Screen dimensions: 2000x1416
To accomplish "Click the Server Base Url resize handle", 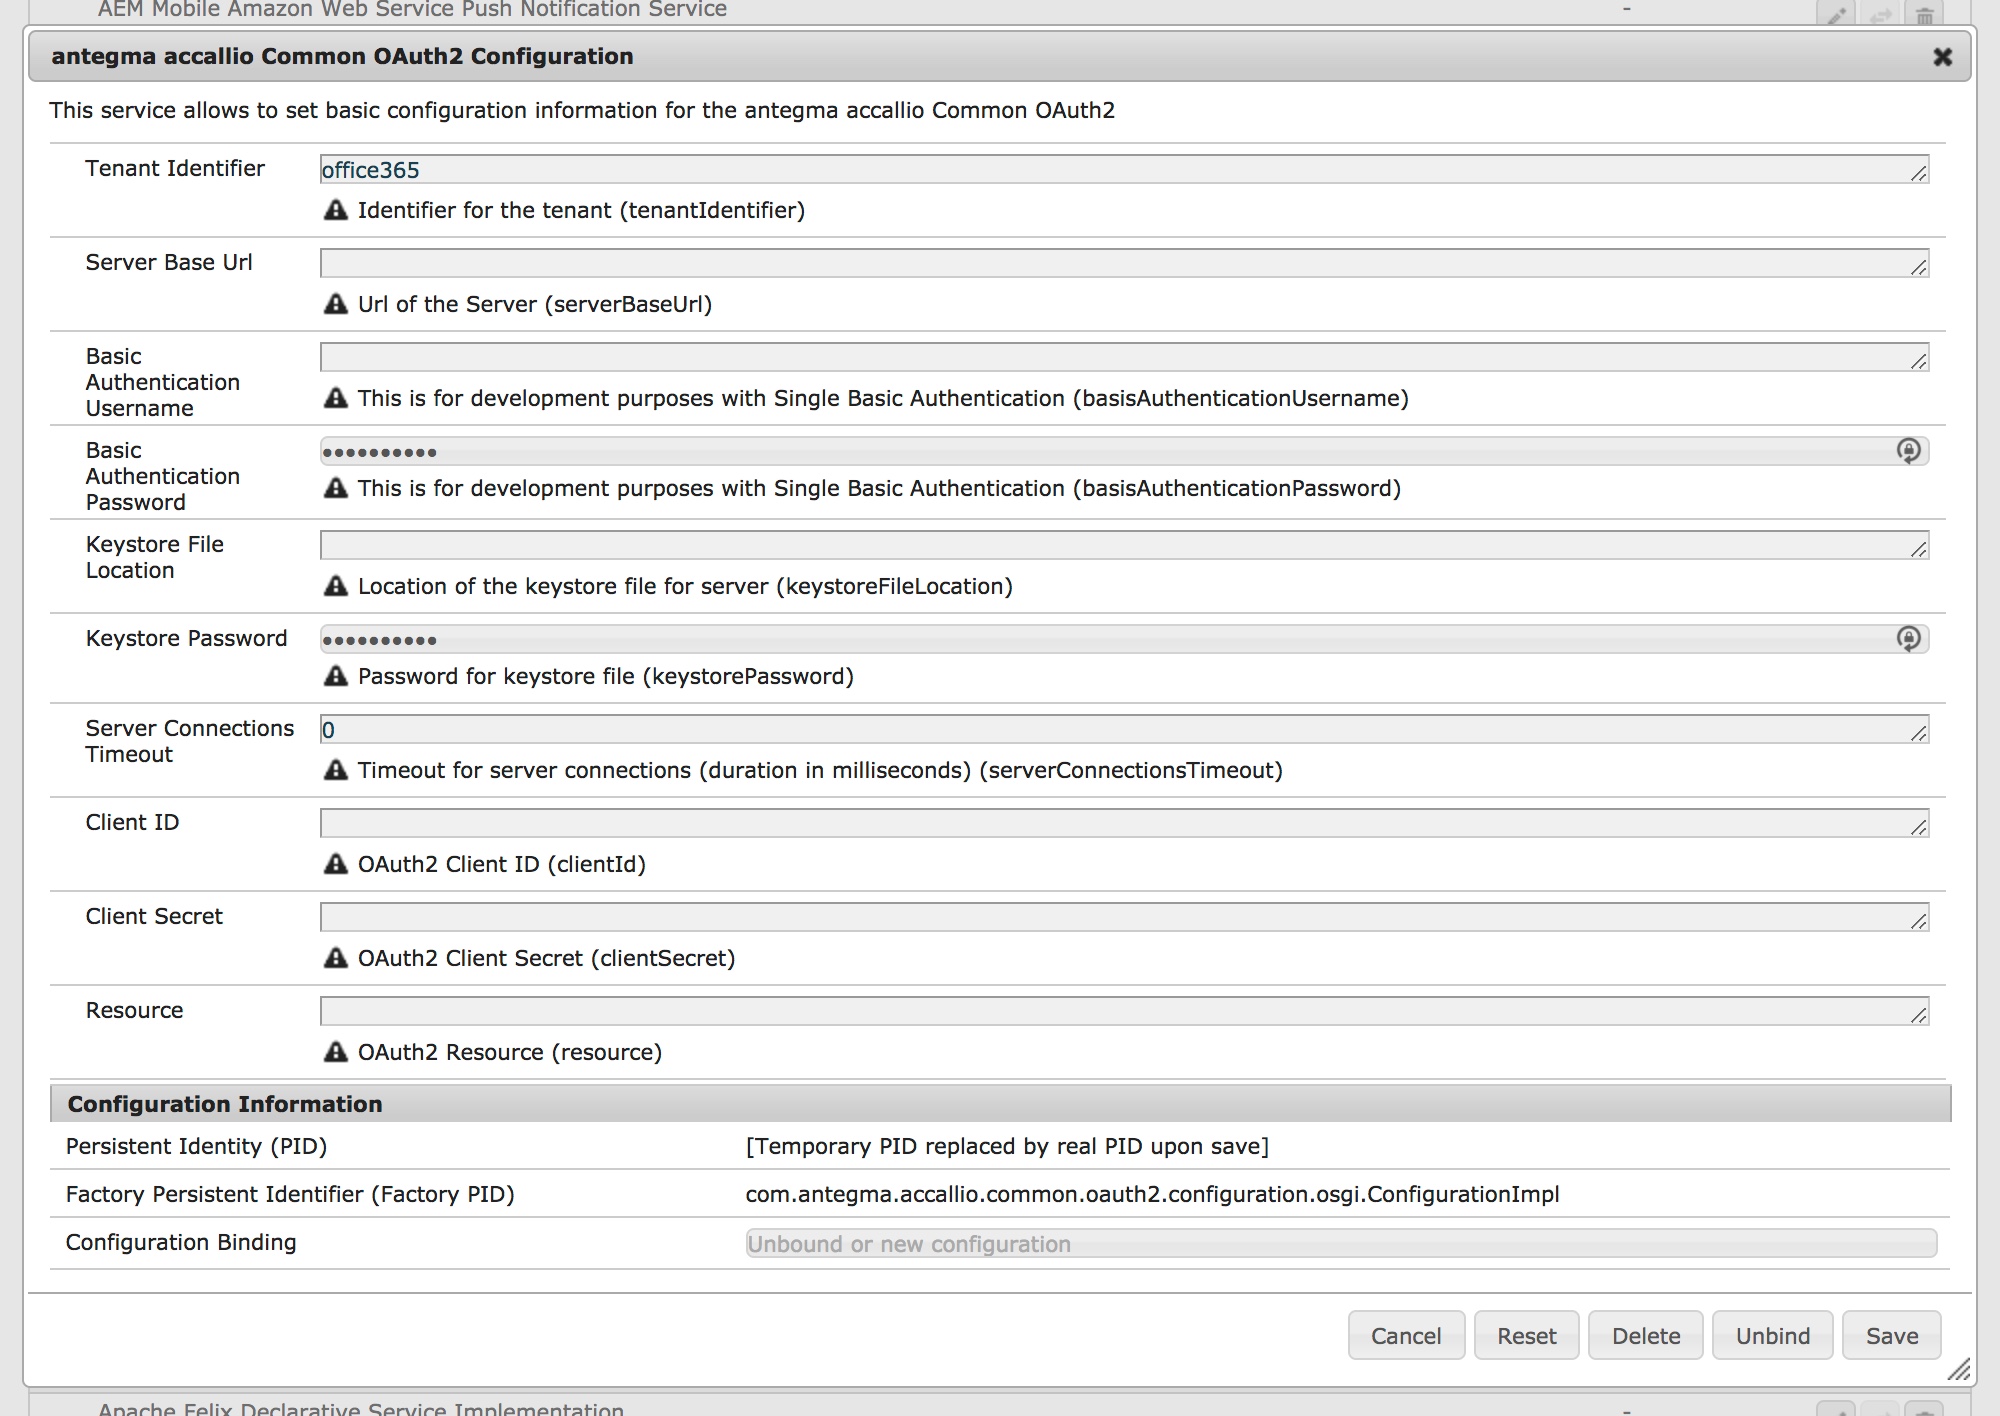I will tap(1918, 267).
